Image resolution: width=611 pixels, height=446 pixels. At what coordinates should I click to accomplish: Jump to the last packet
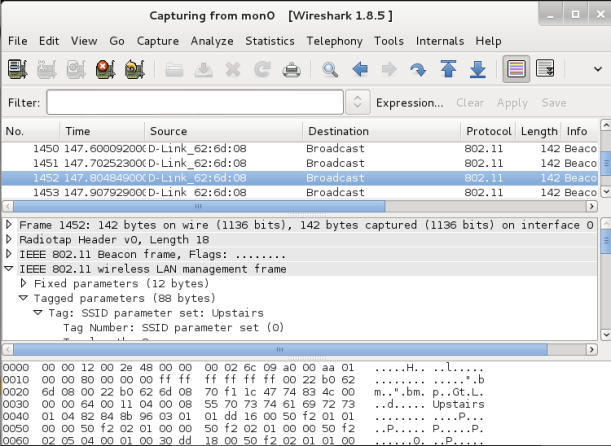[477, 69]
